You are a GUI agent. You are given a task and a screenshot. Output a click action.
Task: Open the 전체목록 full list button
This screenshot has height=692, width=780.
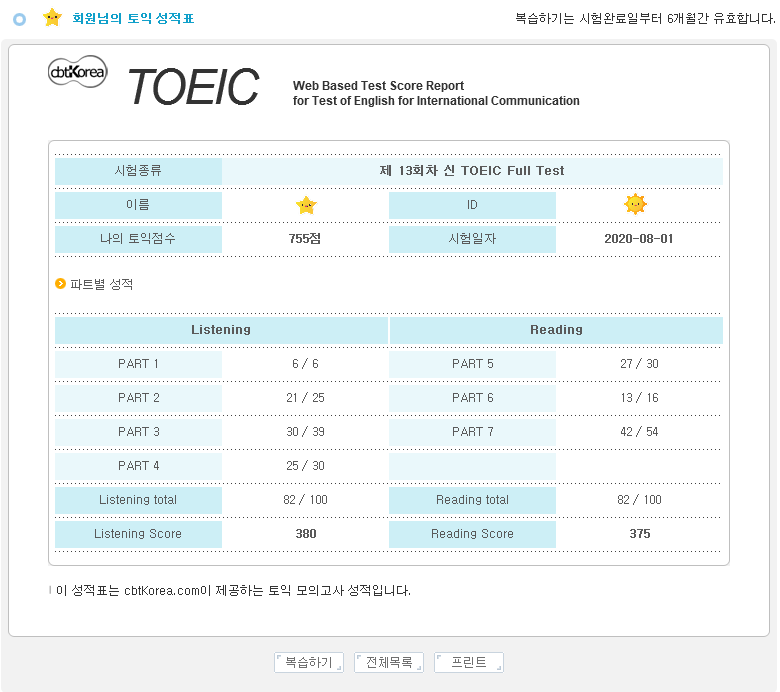pos(389,662)
